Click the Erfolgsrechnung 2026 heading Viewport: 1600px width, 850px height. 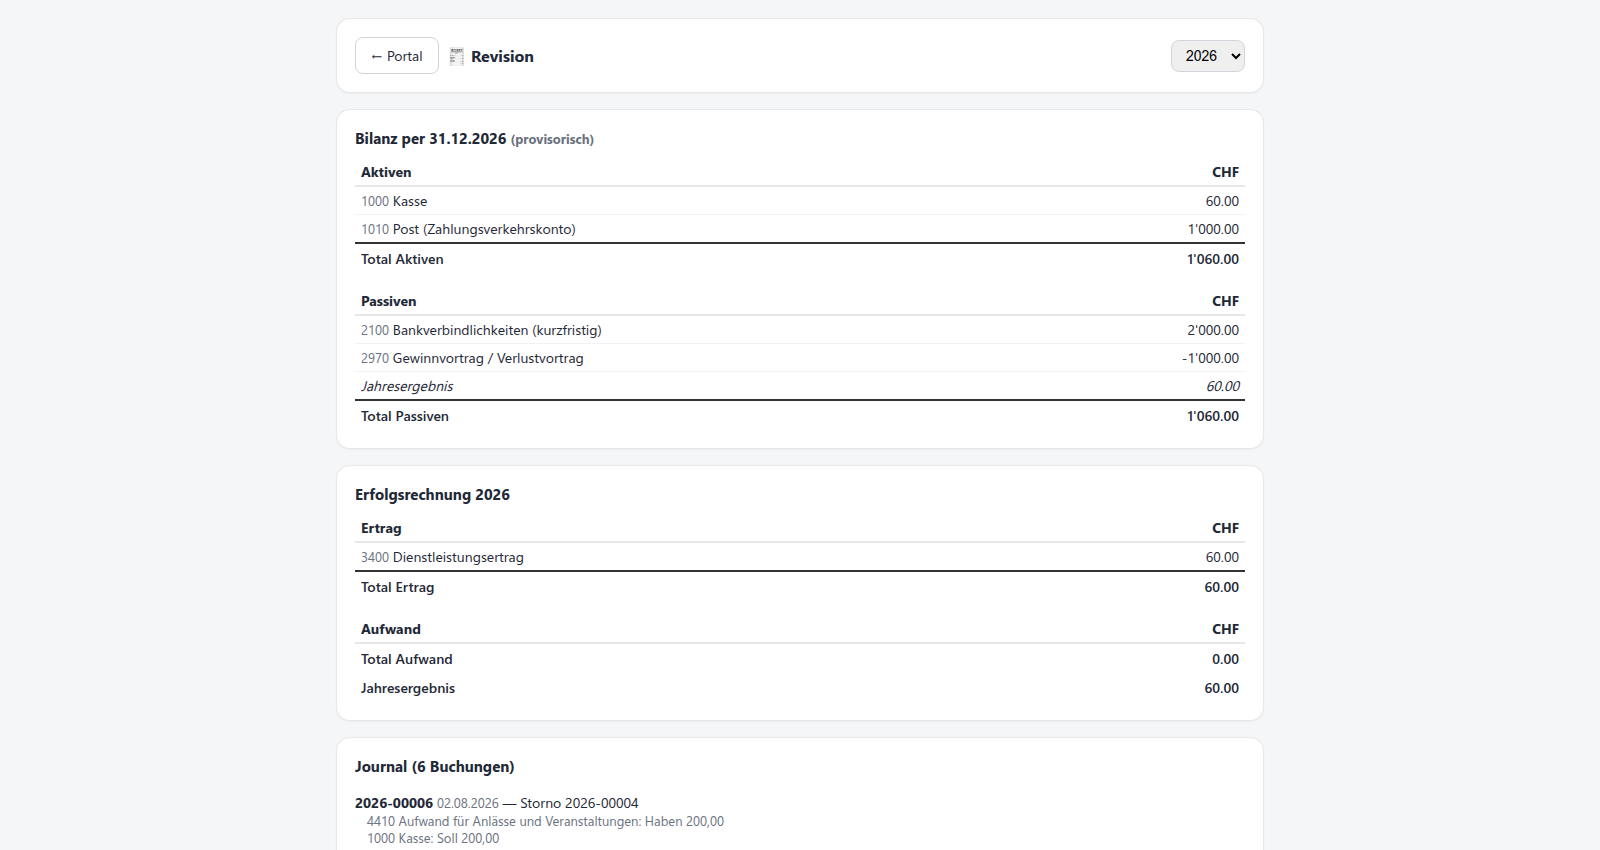(432, 495)
